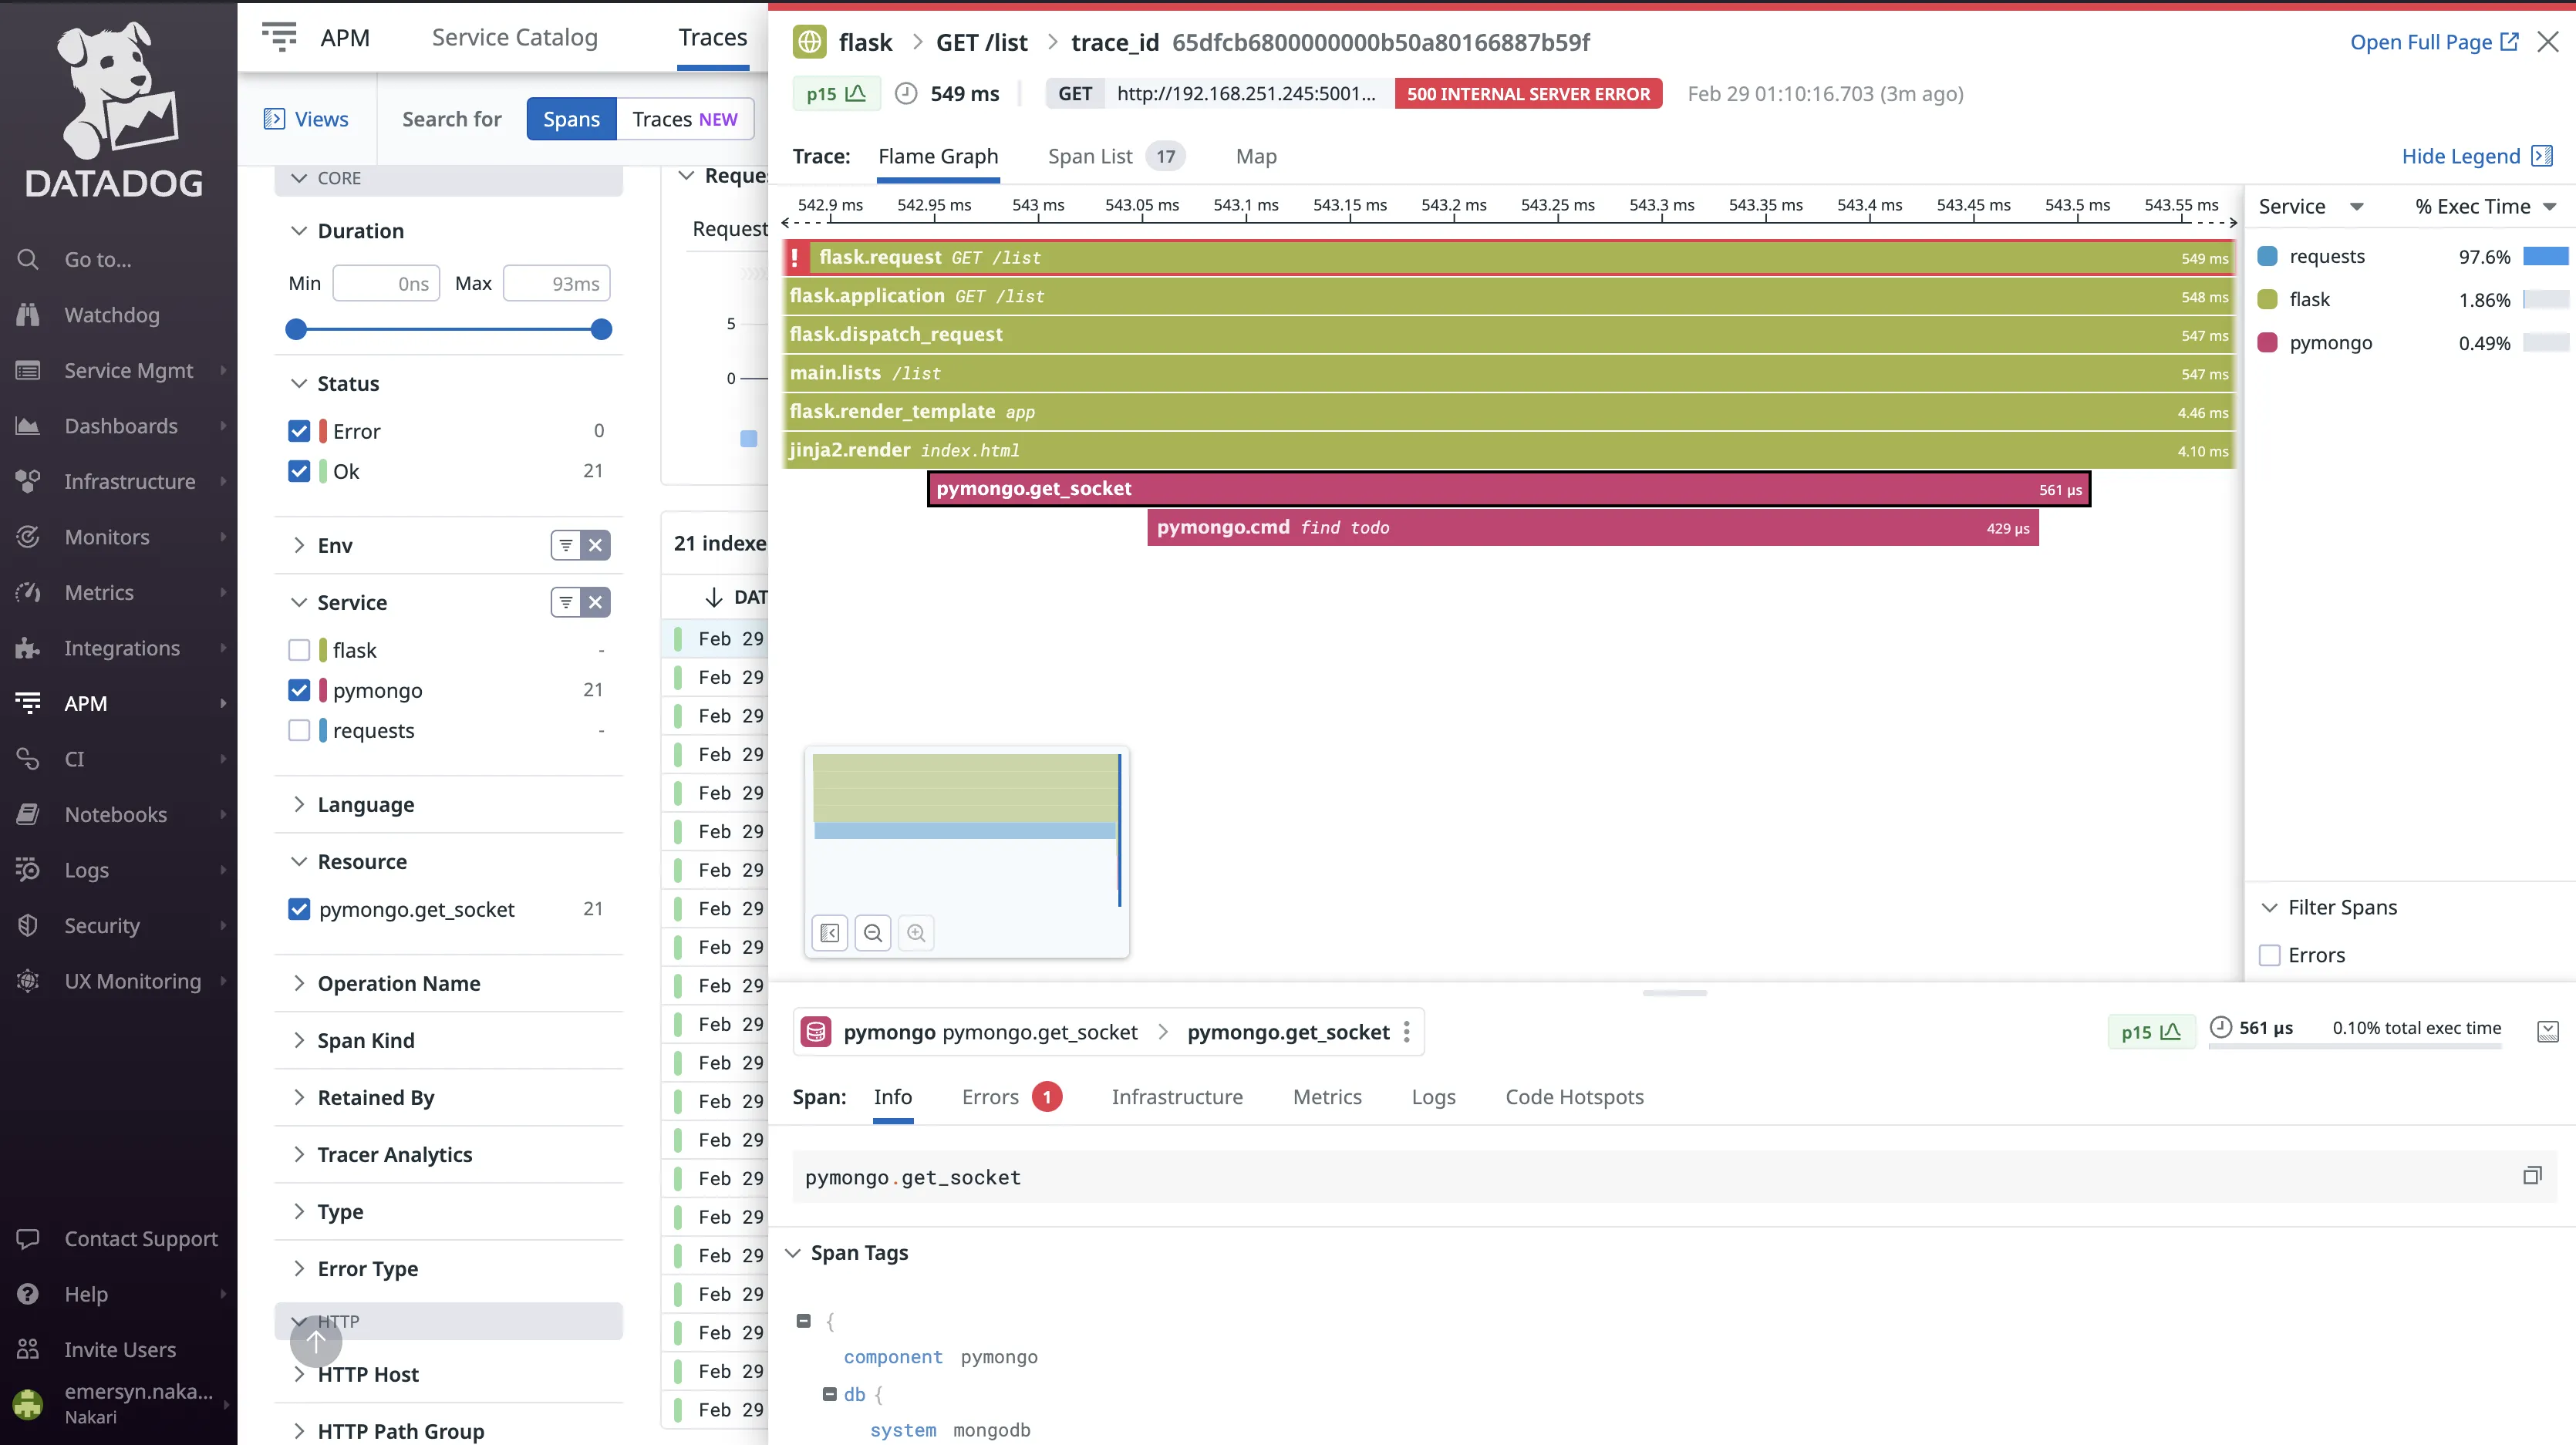The image size is (2576, 1445).
Task: Expand the Language facet
Action: (x=366, y=804)
